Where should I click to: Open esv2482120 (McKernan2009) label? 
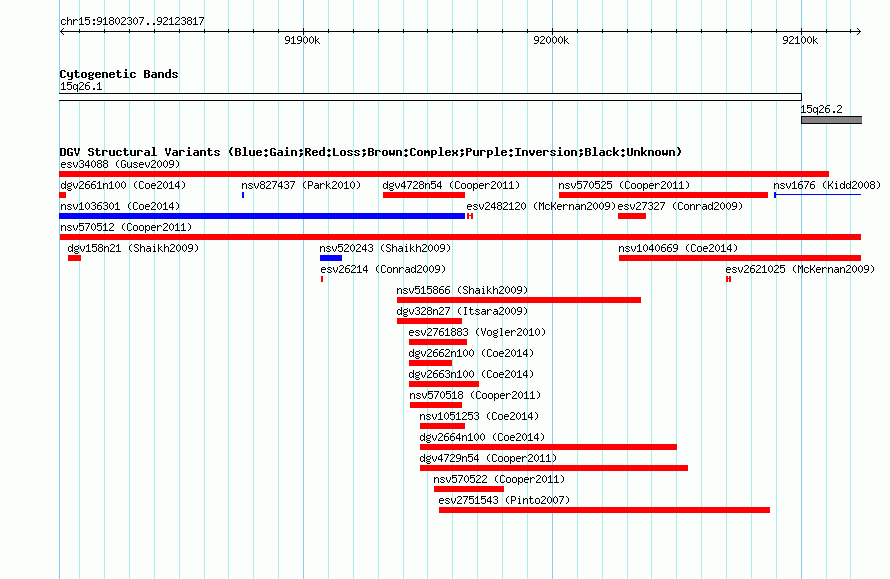pyautogui.click(x=541, y=206)
